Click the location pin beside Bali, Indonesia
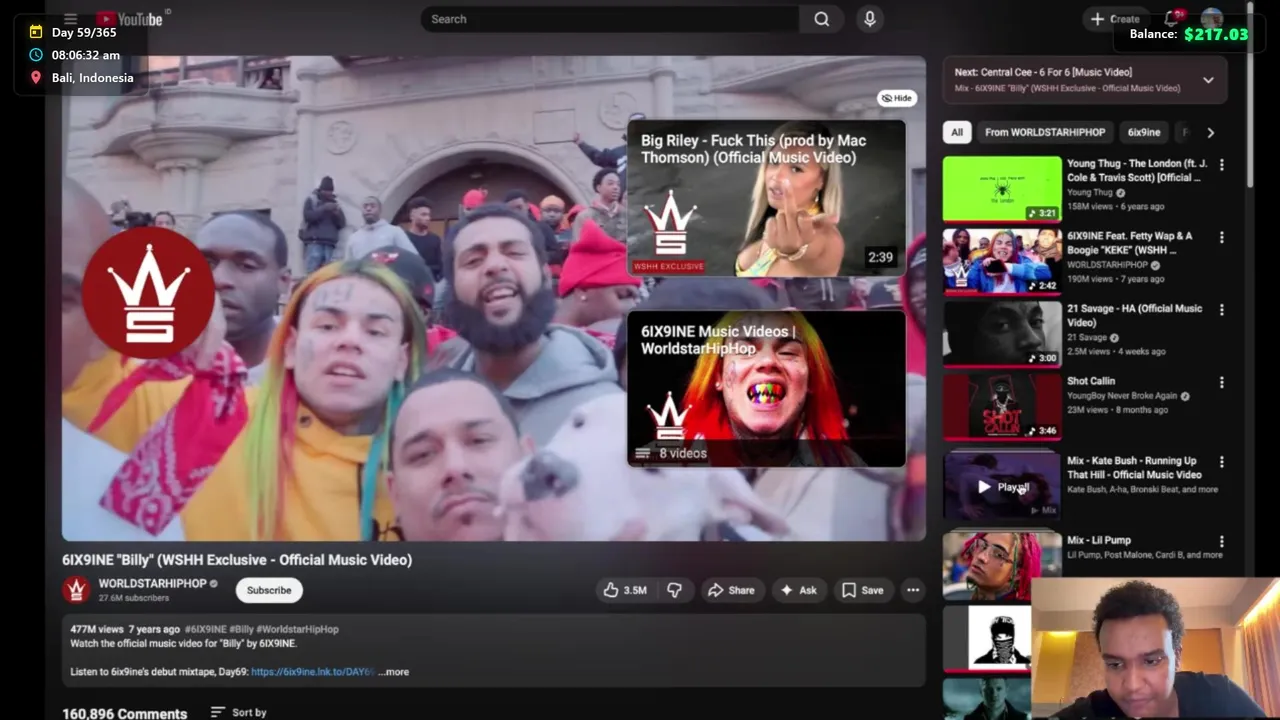The image size is (1280, 720). pos(36,78)
